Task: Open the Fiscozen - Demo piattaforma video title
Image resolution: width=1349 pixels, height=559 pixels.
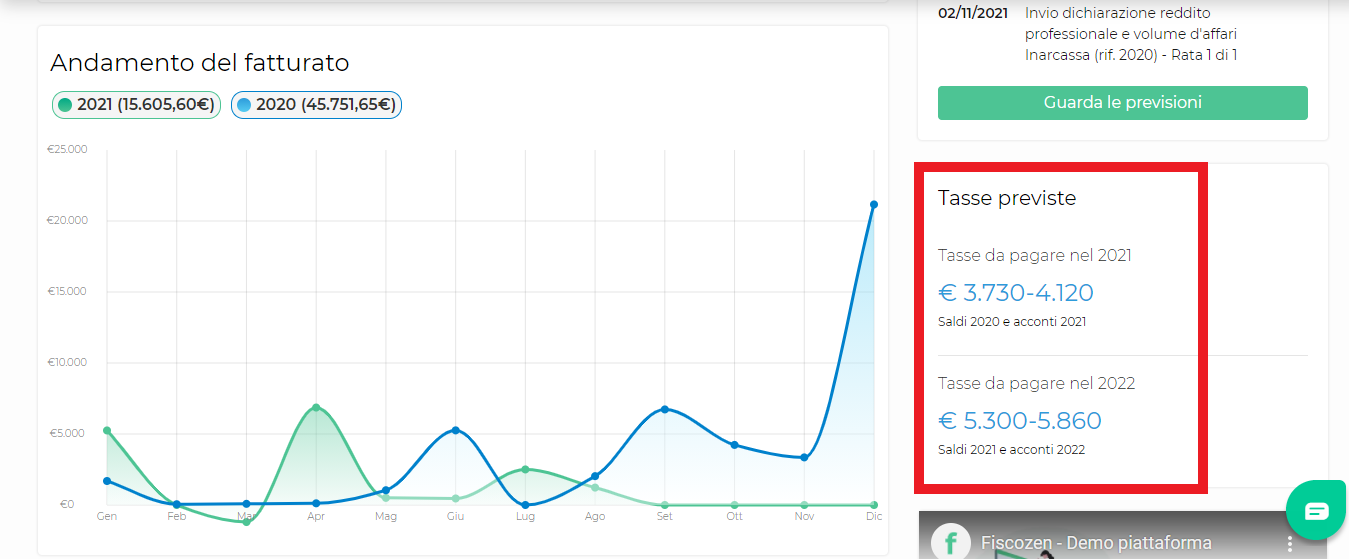Action: click(x=1096, y=543)
